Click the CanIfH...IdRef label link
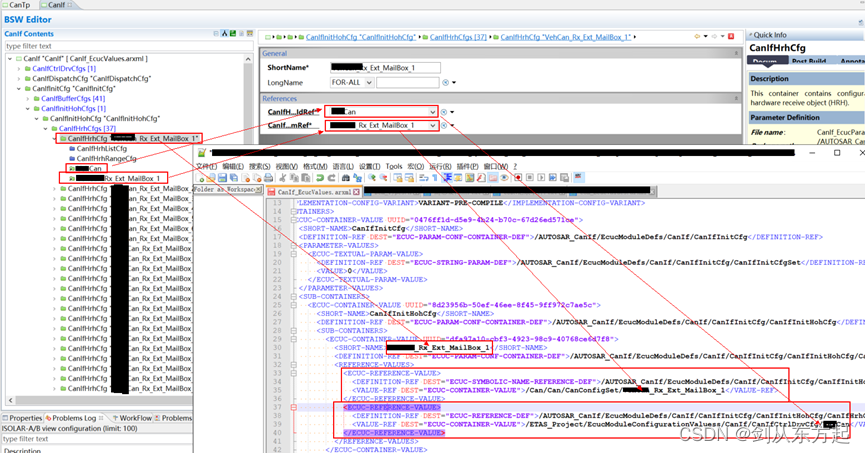Viewport: 865px width, 453px height. [291, 112]
